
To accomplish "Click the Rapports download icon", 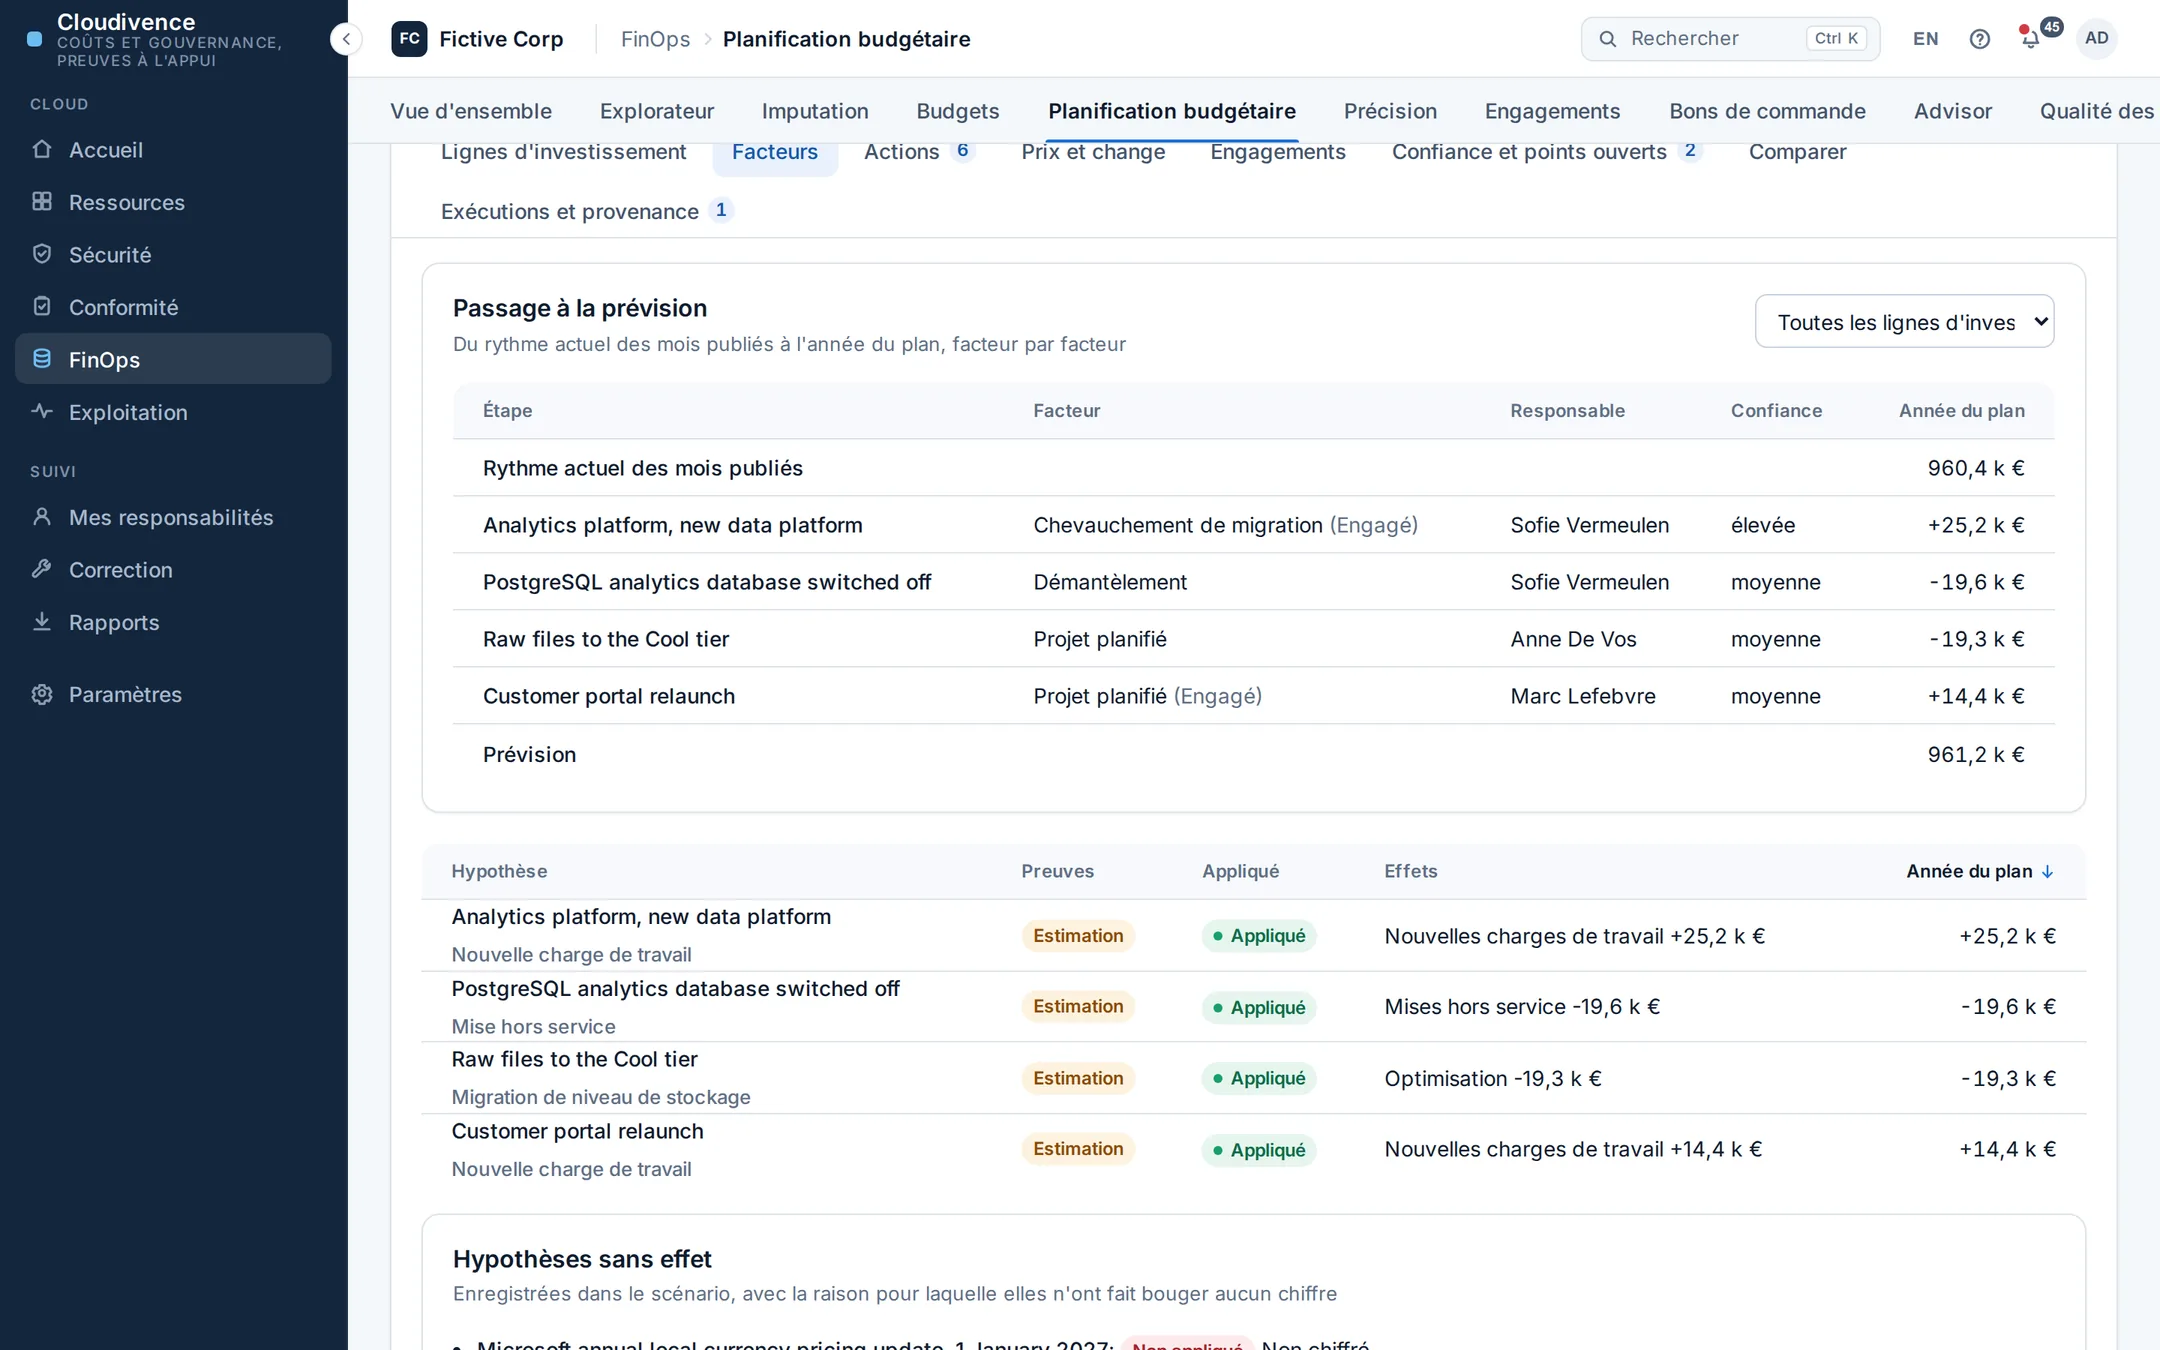I will tap(42, 621).
